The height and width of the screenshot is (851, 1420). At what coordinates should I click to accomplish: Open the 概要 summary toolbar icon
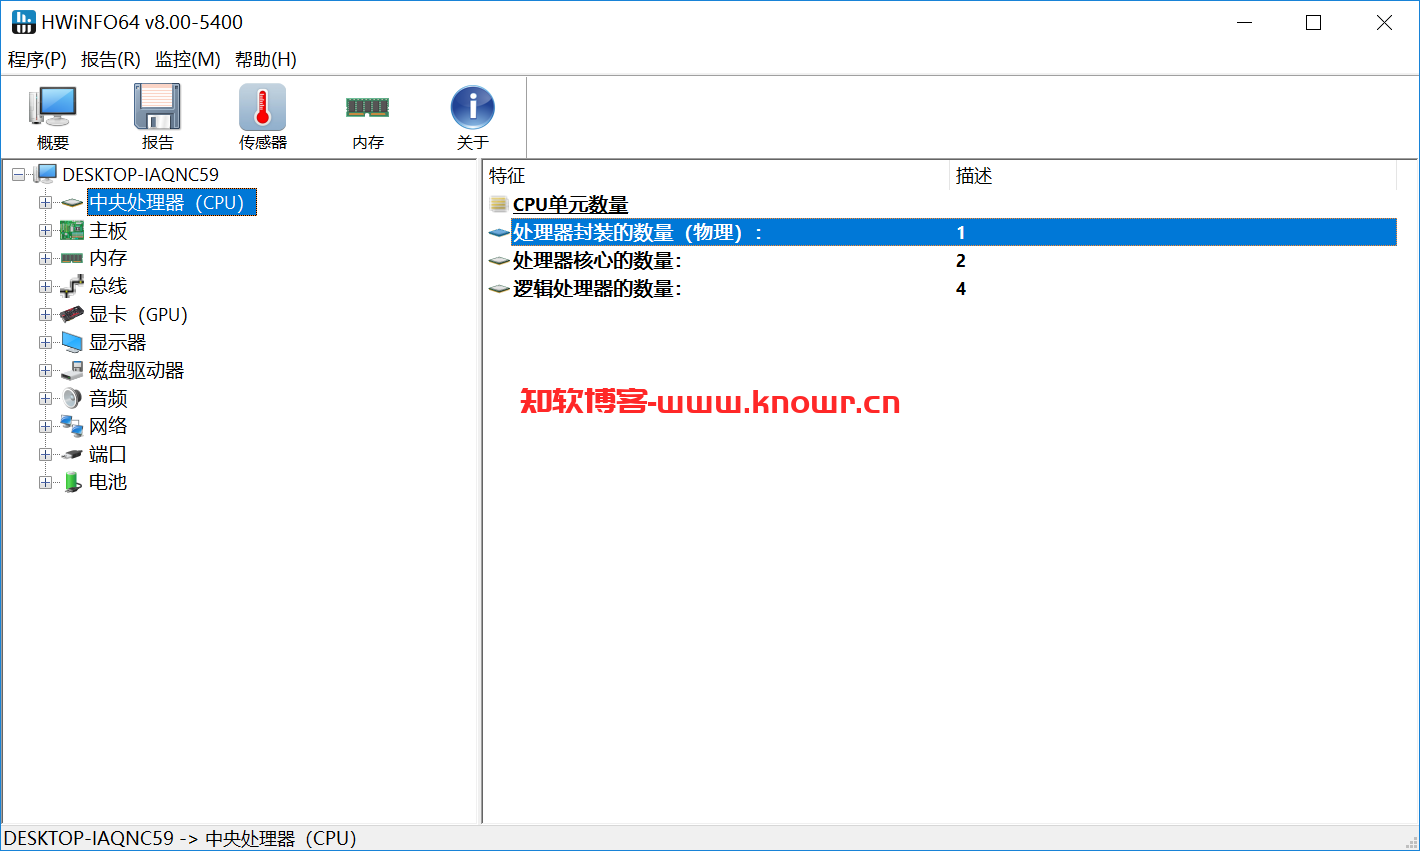[53, 108]
